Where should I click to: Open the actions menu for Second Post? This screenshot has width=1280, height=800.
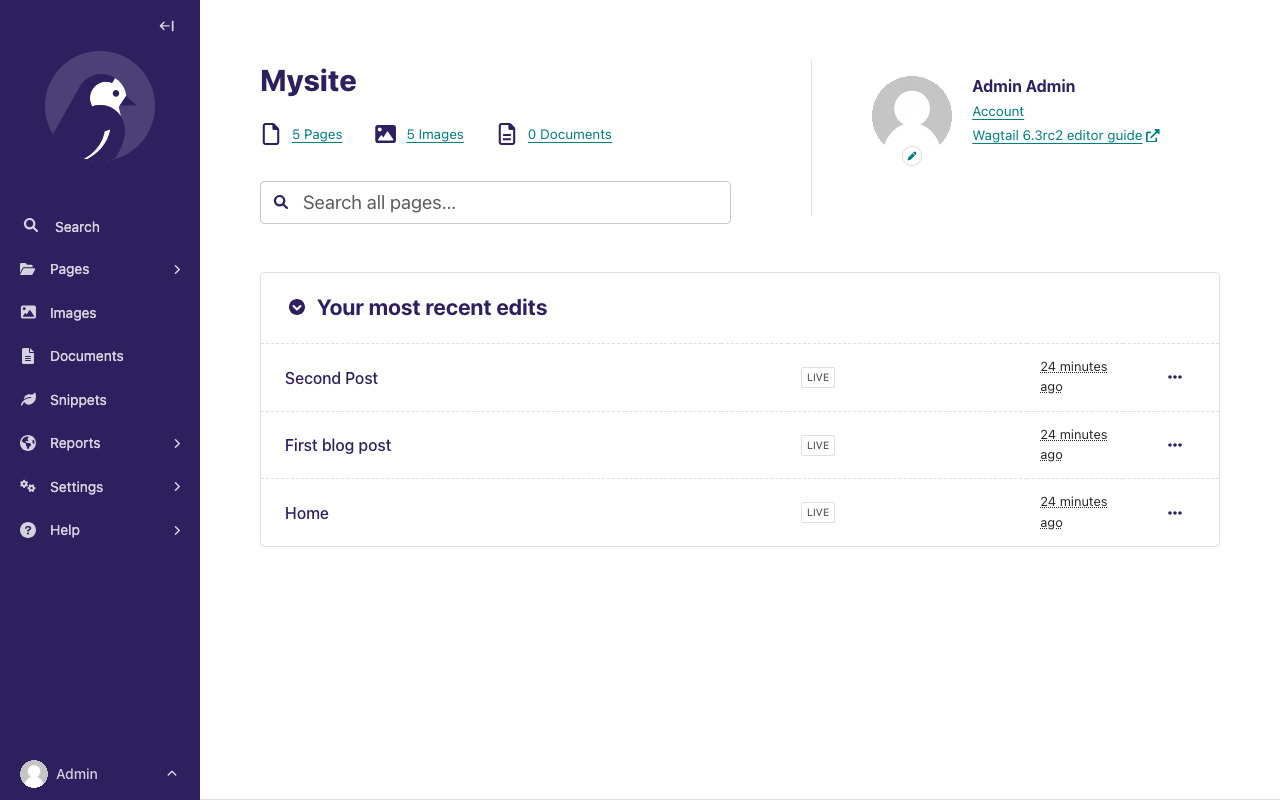[1174, 377]
